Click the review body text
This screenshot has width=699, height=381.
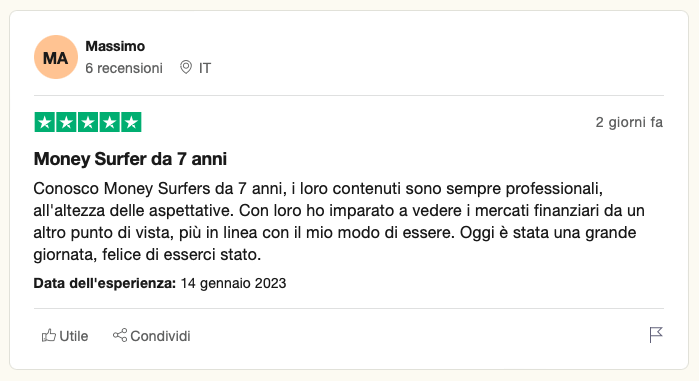click(339, 221)
